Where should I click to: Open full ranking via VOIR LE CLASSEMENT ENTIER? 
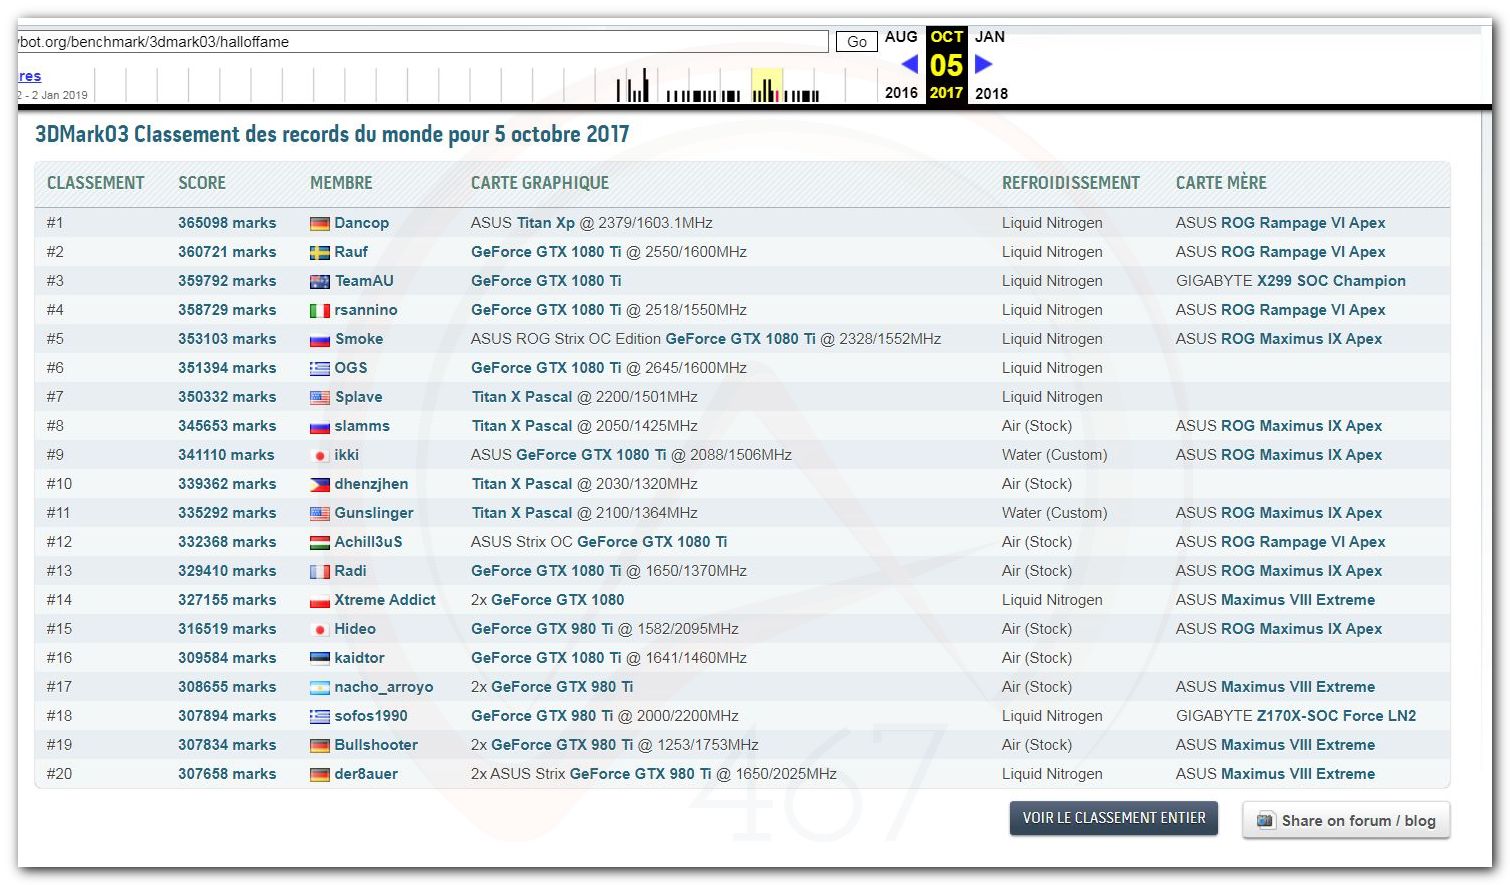(x=1114, y=818)
